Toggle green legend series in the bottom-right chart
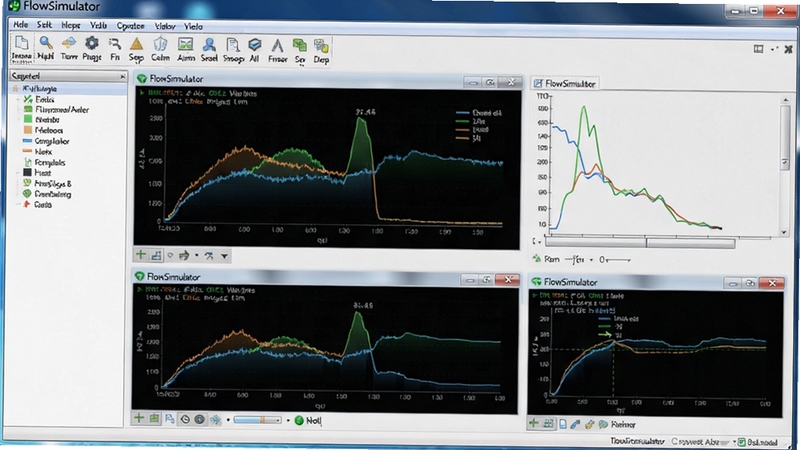800x450 pixels. (x=610, y=327)
